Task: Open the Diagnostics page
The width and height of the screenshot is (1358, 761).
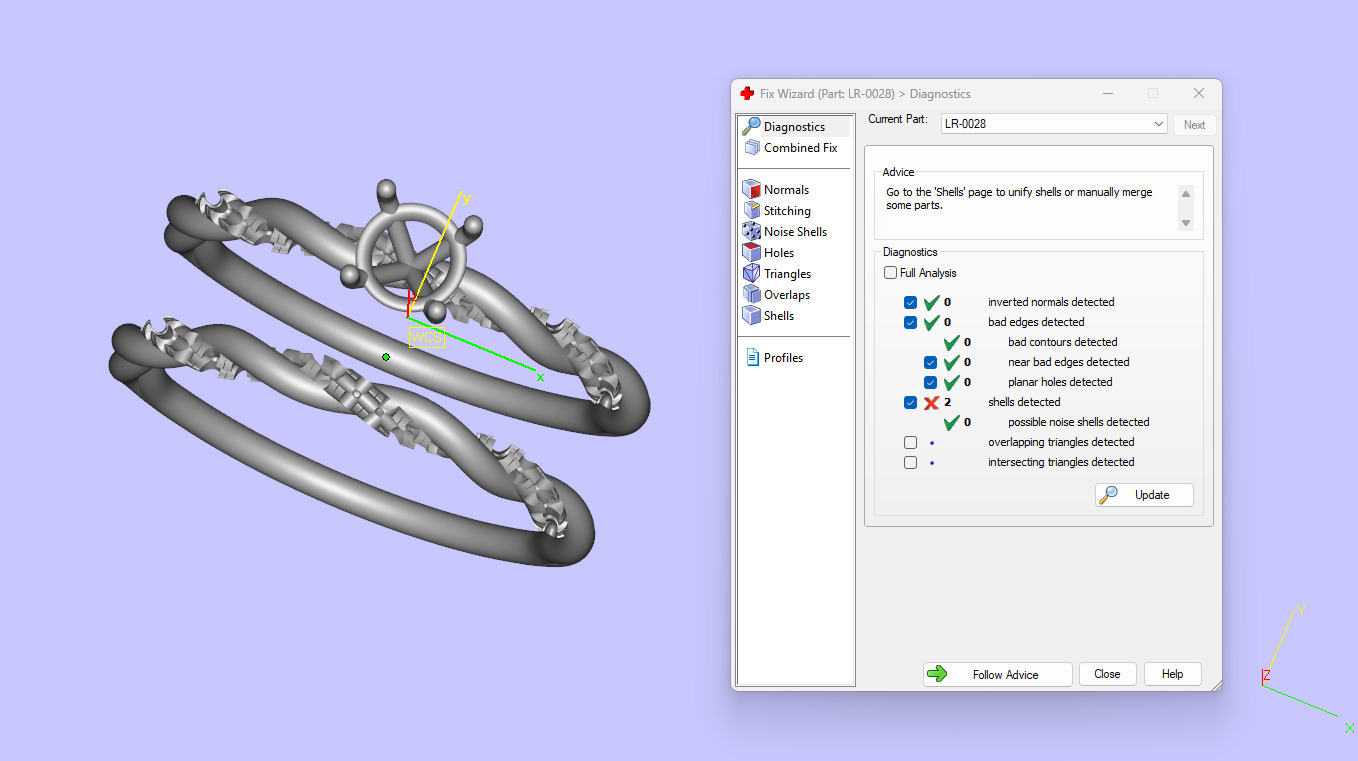Action: coord(795,127)
